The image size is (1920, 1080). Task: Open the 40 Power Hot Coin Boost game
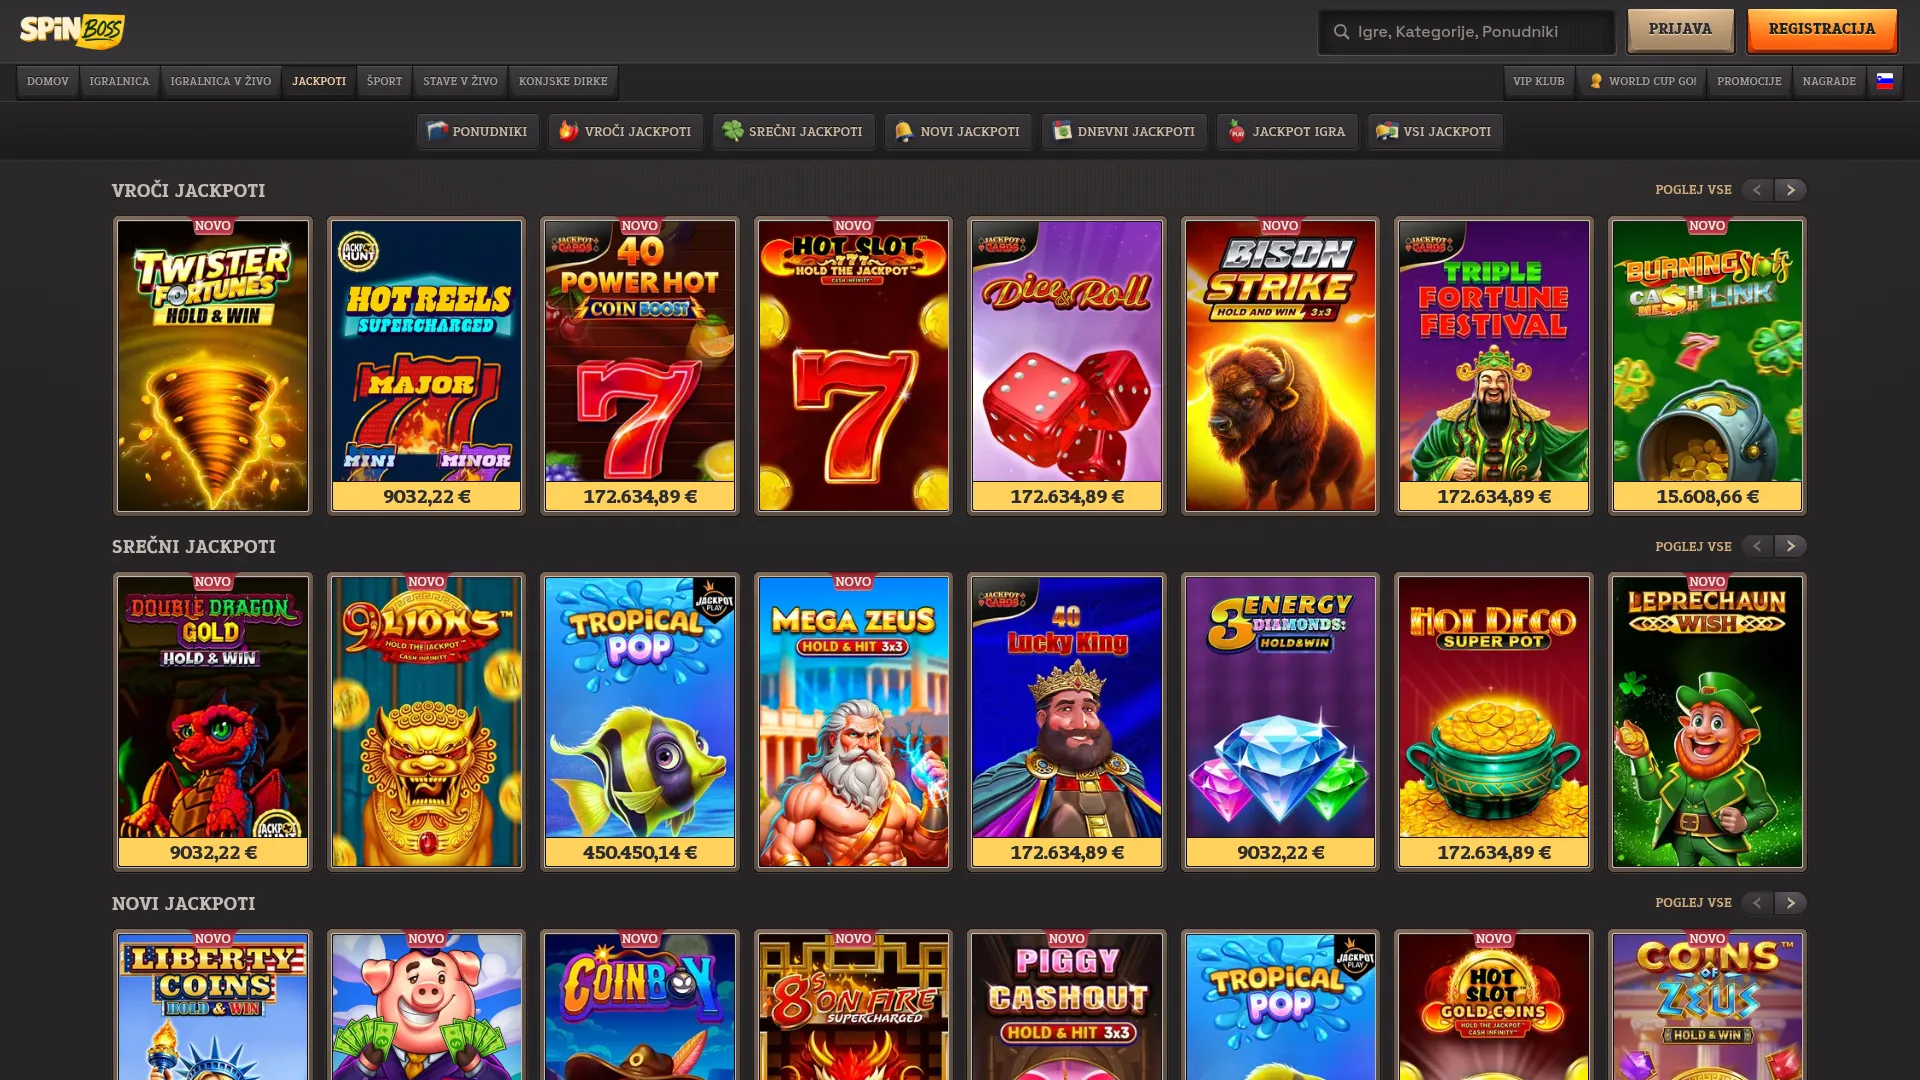point(640,366)
